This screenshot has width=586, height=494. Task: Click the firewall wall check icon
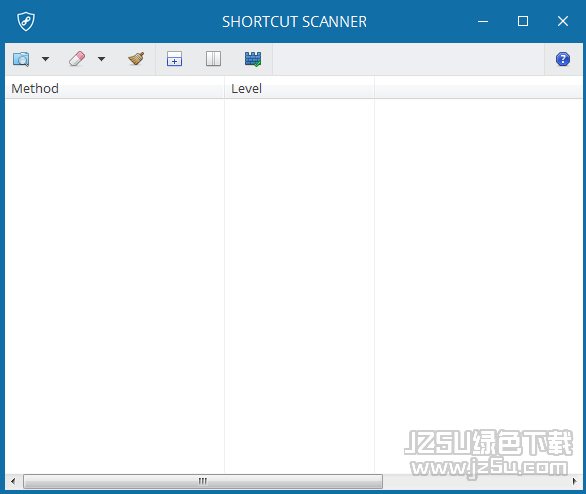(x=253, y=59)
